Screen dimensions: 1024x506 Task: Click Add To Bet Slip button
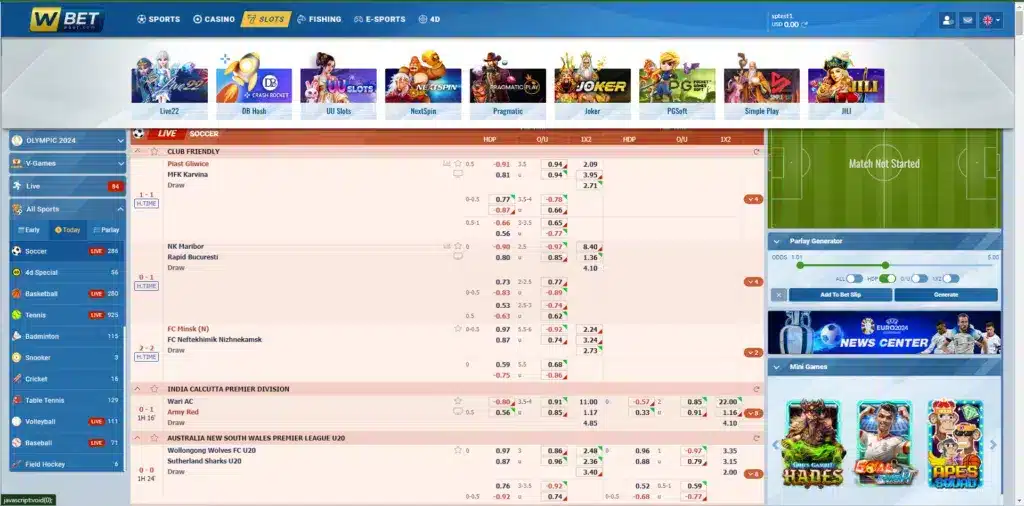pyautogui.click(x=840, y=295)
